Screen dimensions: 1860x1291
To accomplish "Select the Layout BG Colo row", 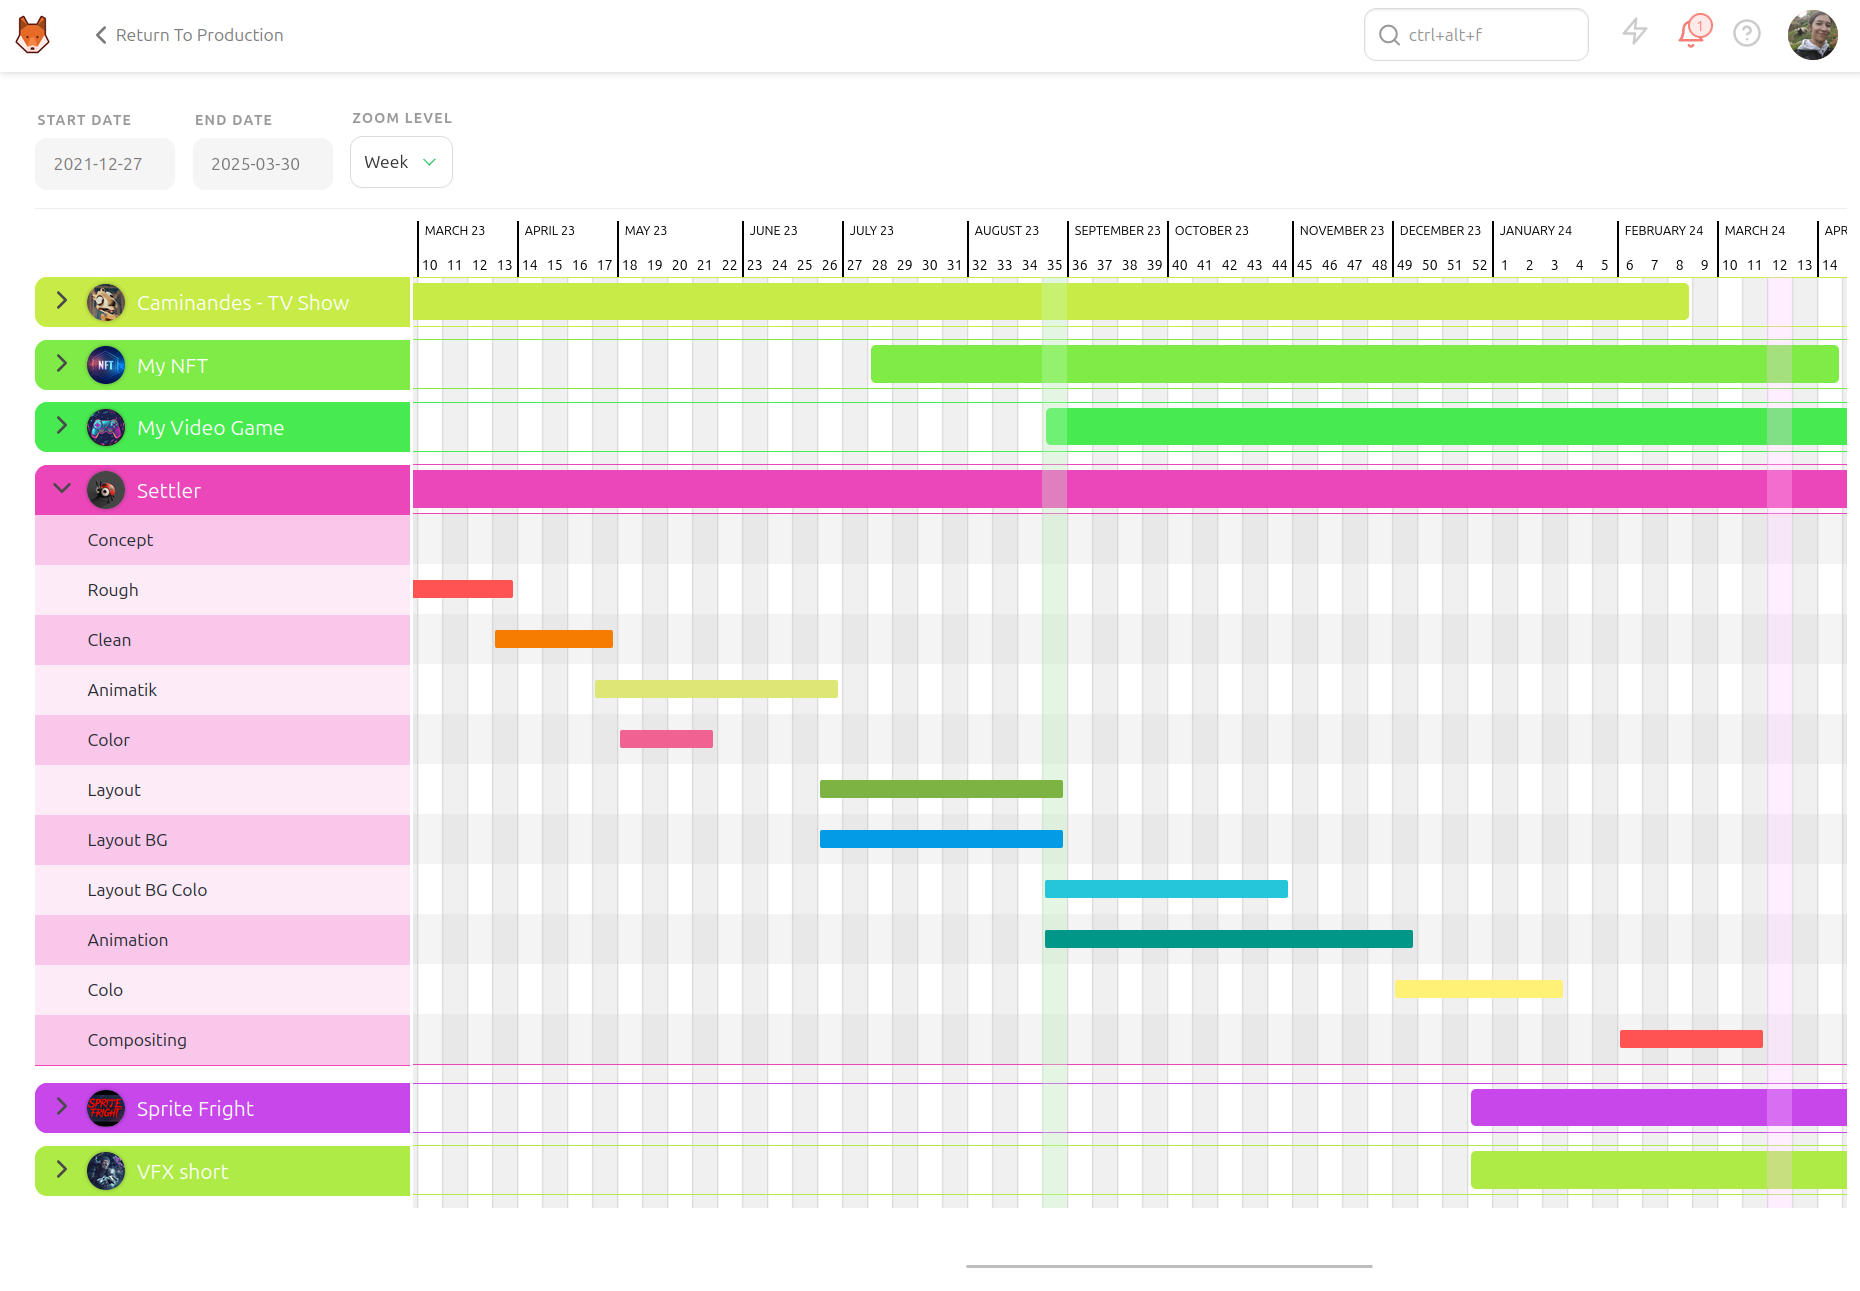I will point(222,890).
